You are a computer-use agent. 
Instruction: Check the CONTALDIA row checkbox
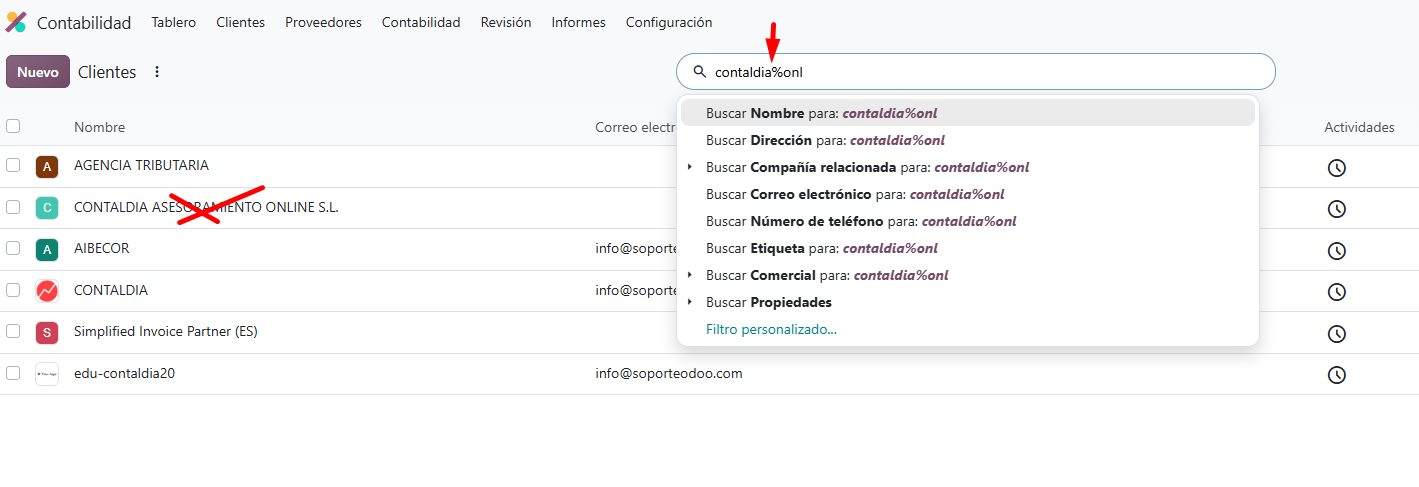tap(13, 290)
